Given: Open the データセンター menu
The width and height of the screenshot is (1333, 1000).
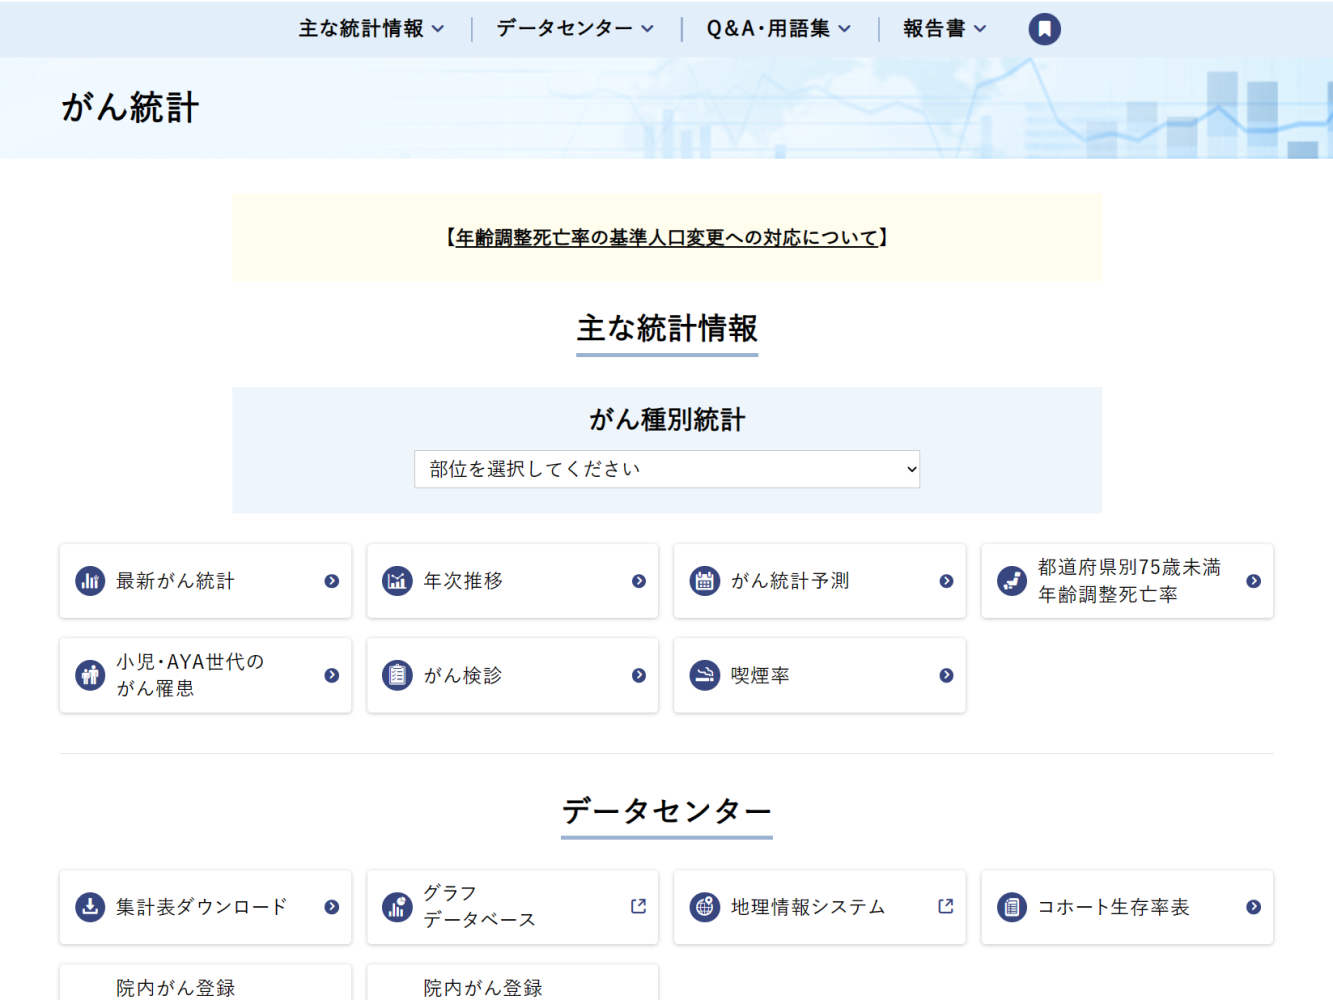Looking at the screenshot, I should click(573, 29).
